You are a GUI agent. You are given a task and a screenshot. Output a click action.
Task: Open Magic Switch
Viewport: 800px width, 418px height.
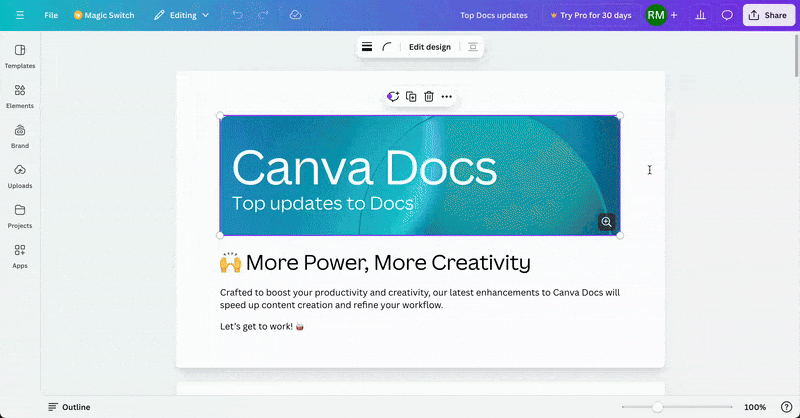click(104, 15)
